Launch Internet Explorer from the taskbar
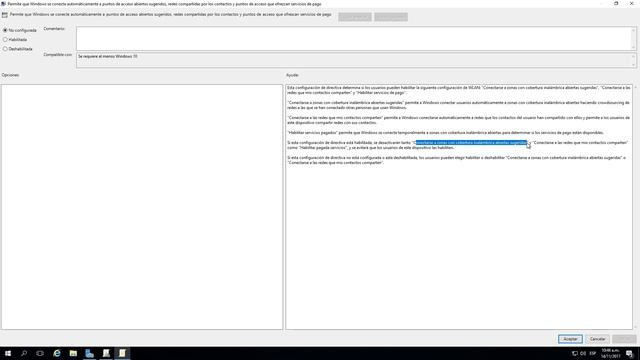This screenshot has height=360, width=640. 57,353
